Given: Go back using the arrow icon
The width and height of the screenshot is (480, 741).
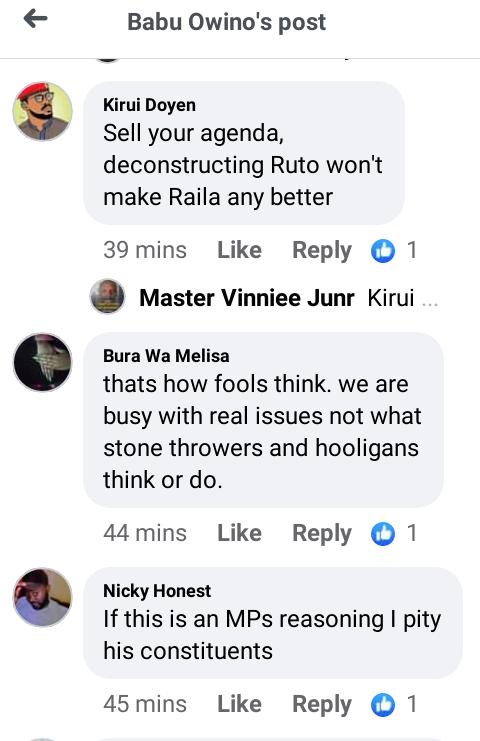Looking at the screenshot, I should point(35,19).
